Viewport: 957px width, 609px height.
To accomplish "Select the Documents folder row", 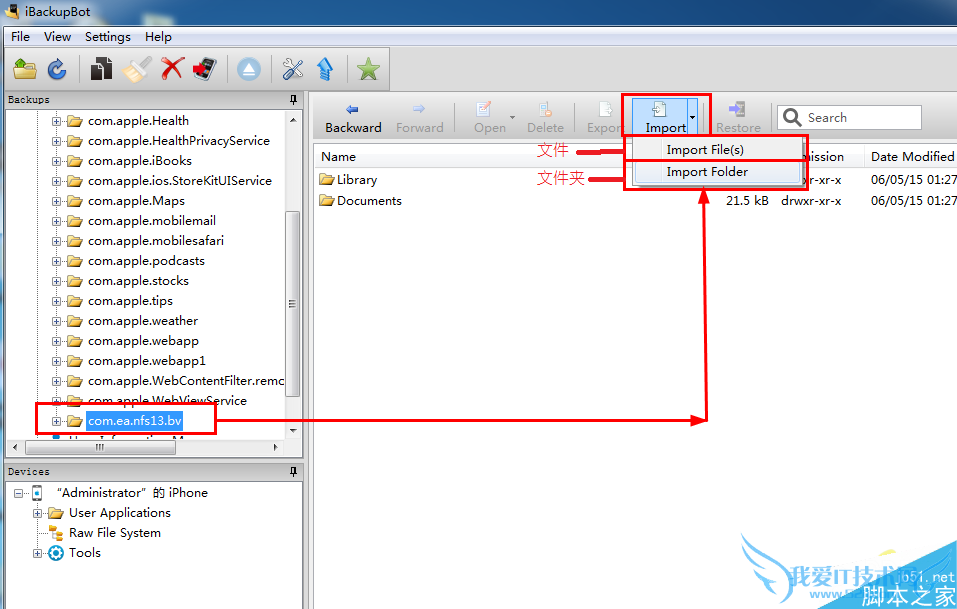I will [x=635, y=201].
